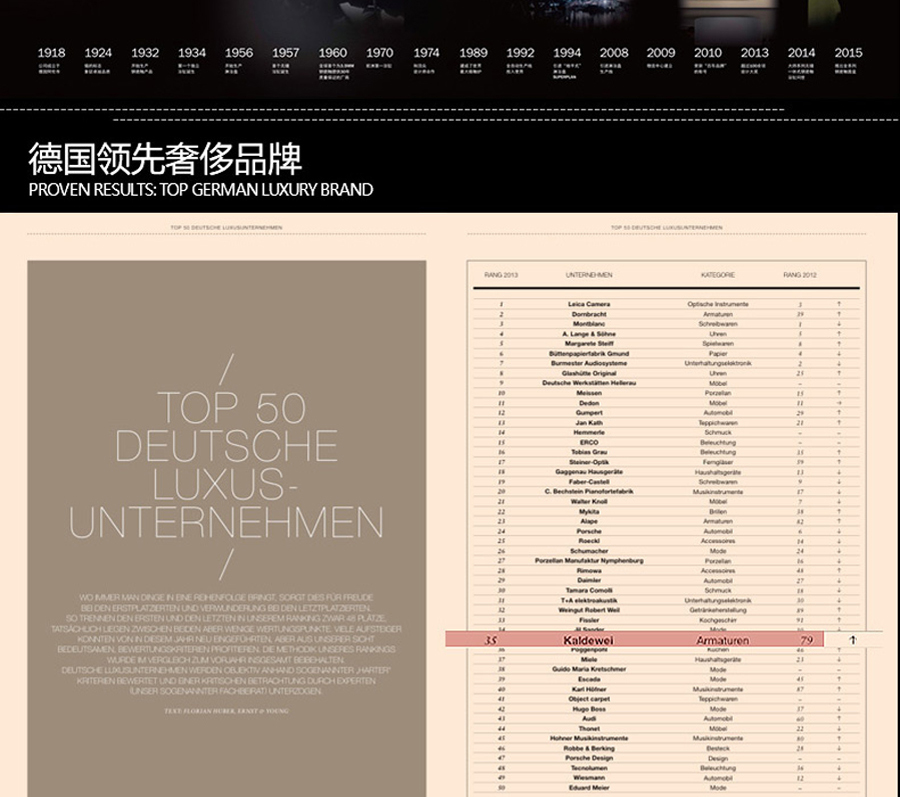This screenshot has height=797, width=900.
Task: Select the 1960 timeline year
Action: coord(333,53)
